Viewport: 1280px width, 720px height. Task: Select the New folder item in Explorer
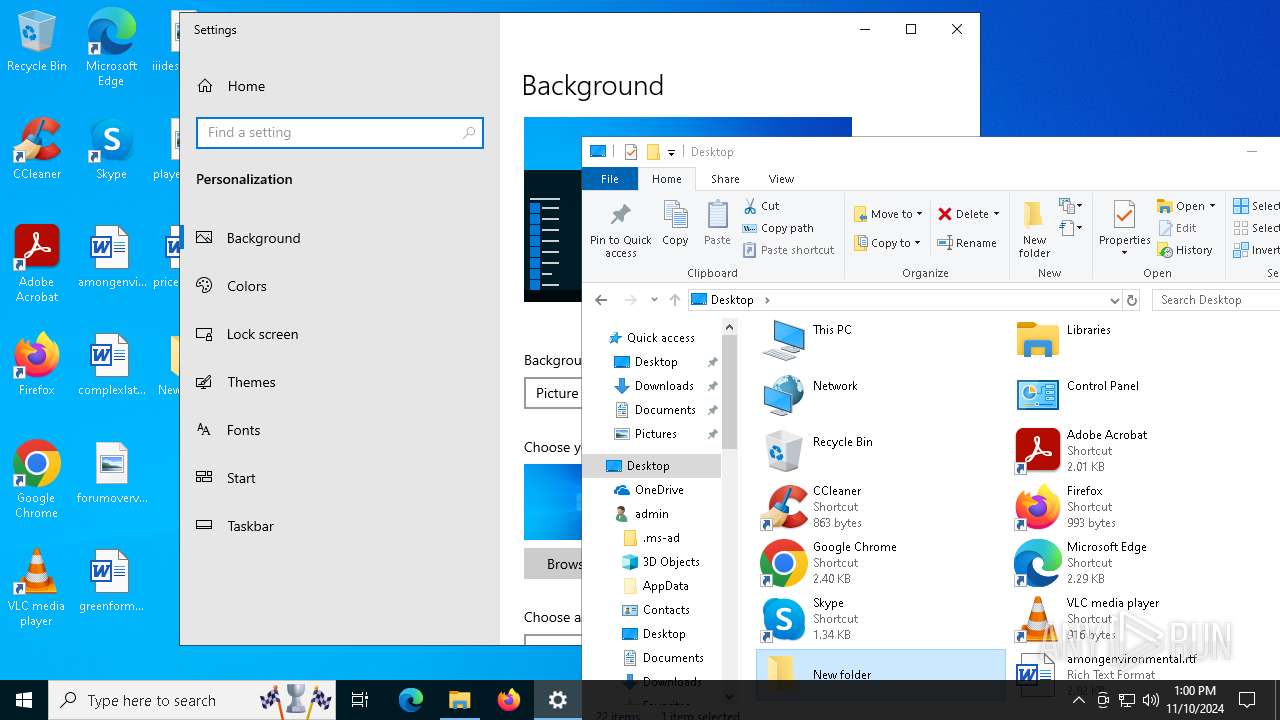[880, 674]
